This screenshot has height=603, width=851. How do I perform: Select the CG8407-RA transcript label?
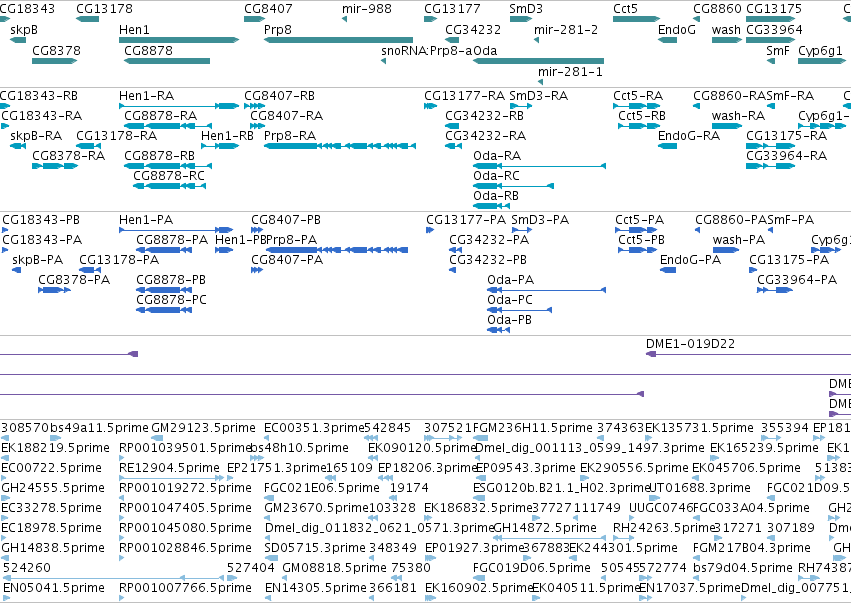(x=286, y=116)
